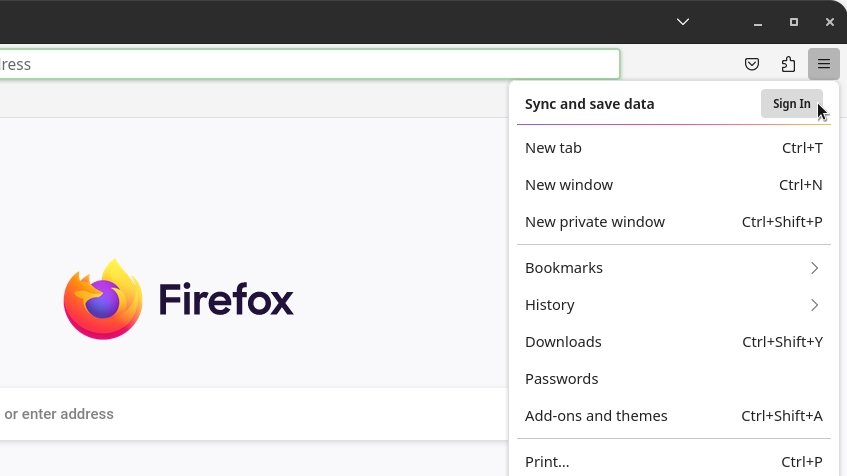
Task: Open the List all tabs chevron
Action: point(683,22)
